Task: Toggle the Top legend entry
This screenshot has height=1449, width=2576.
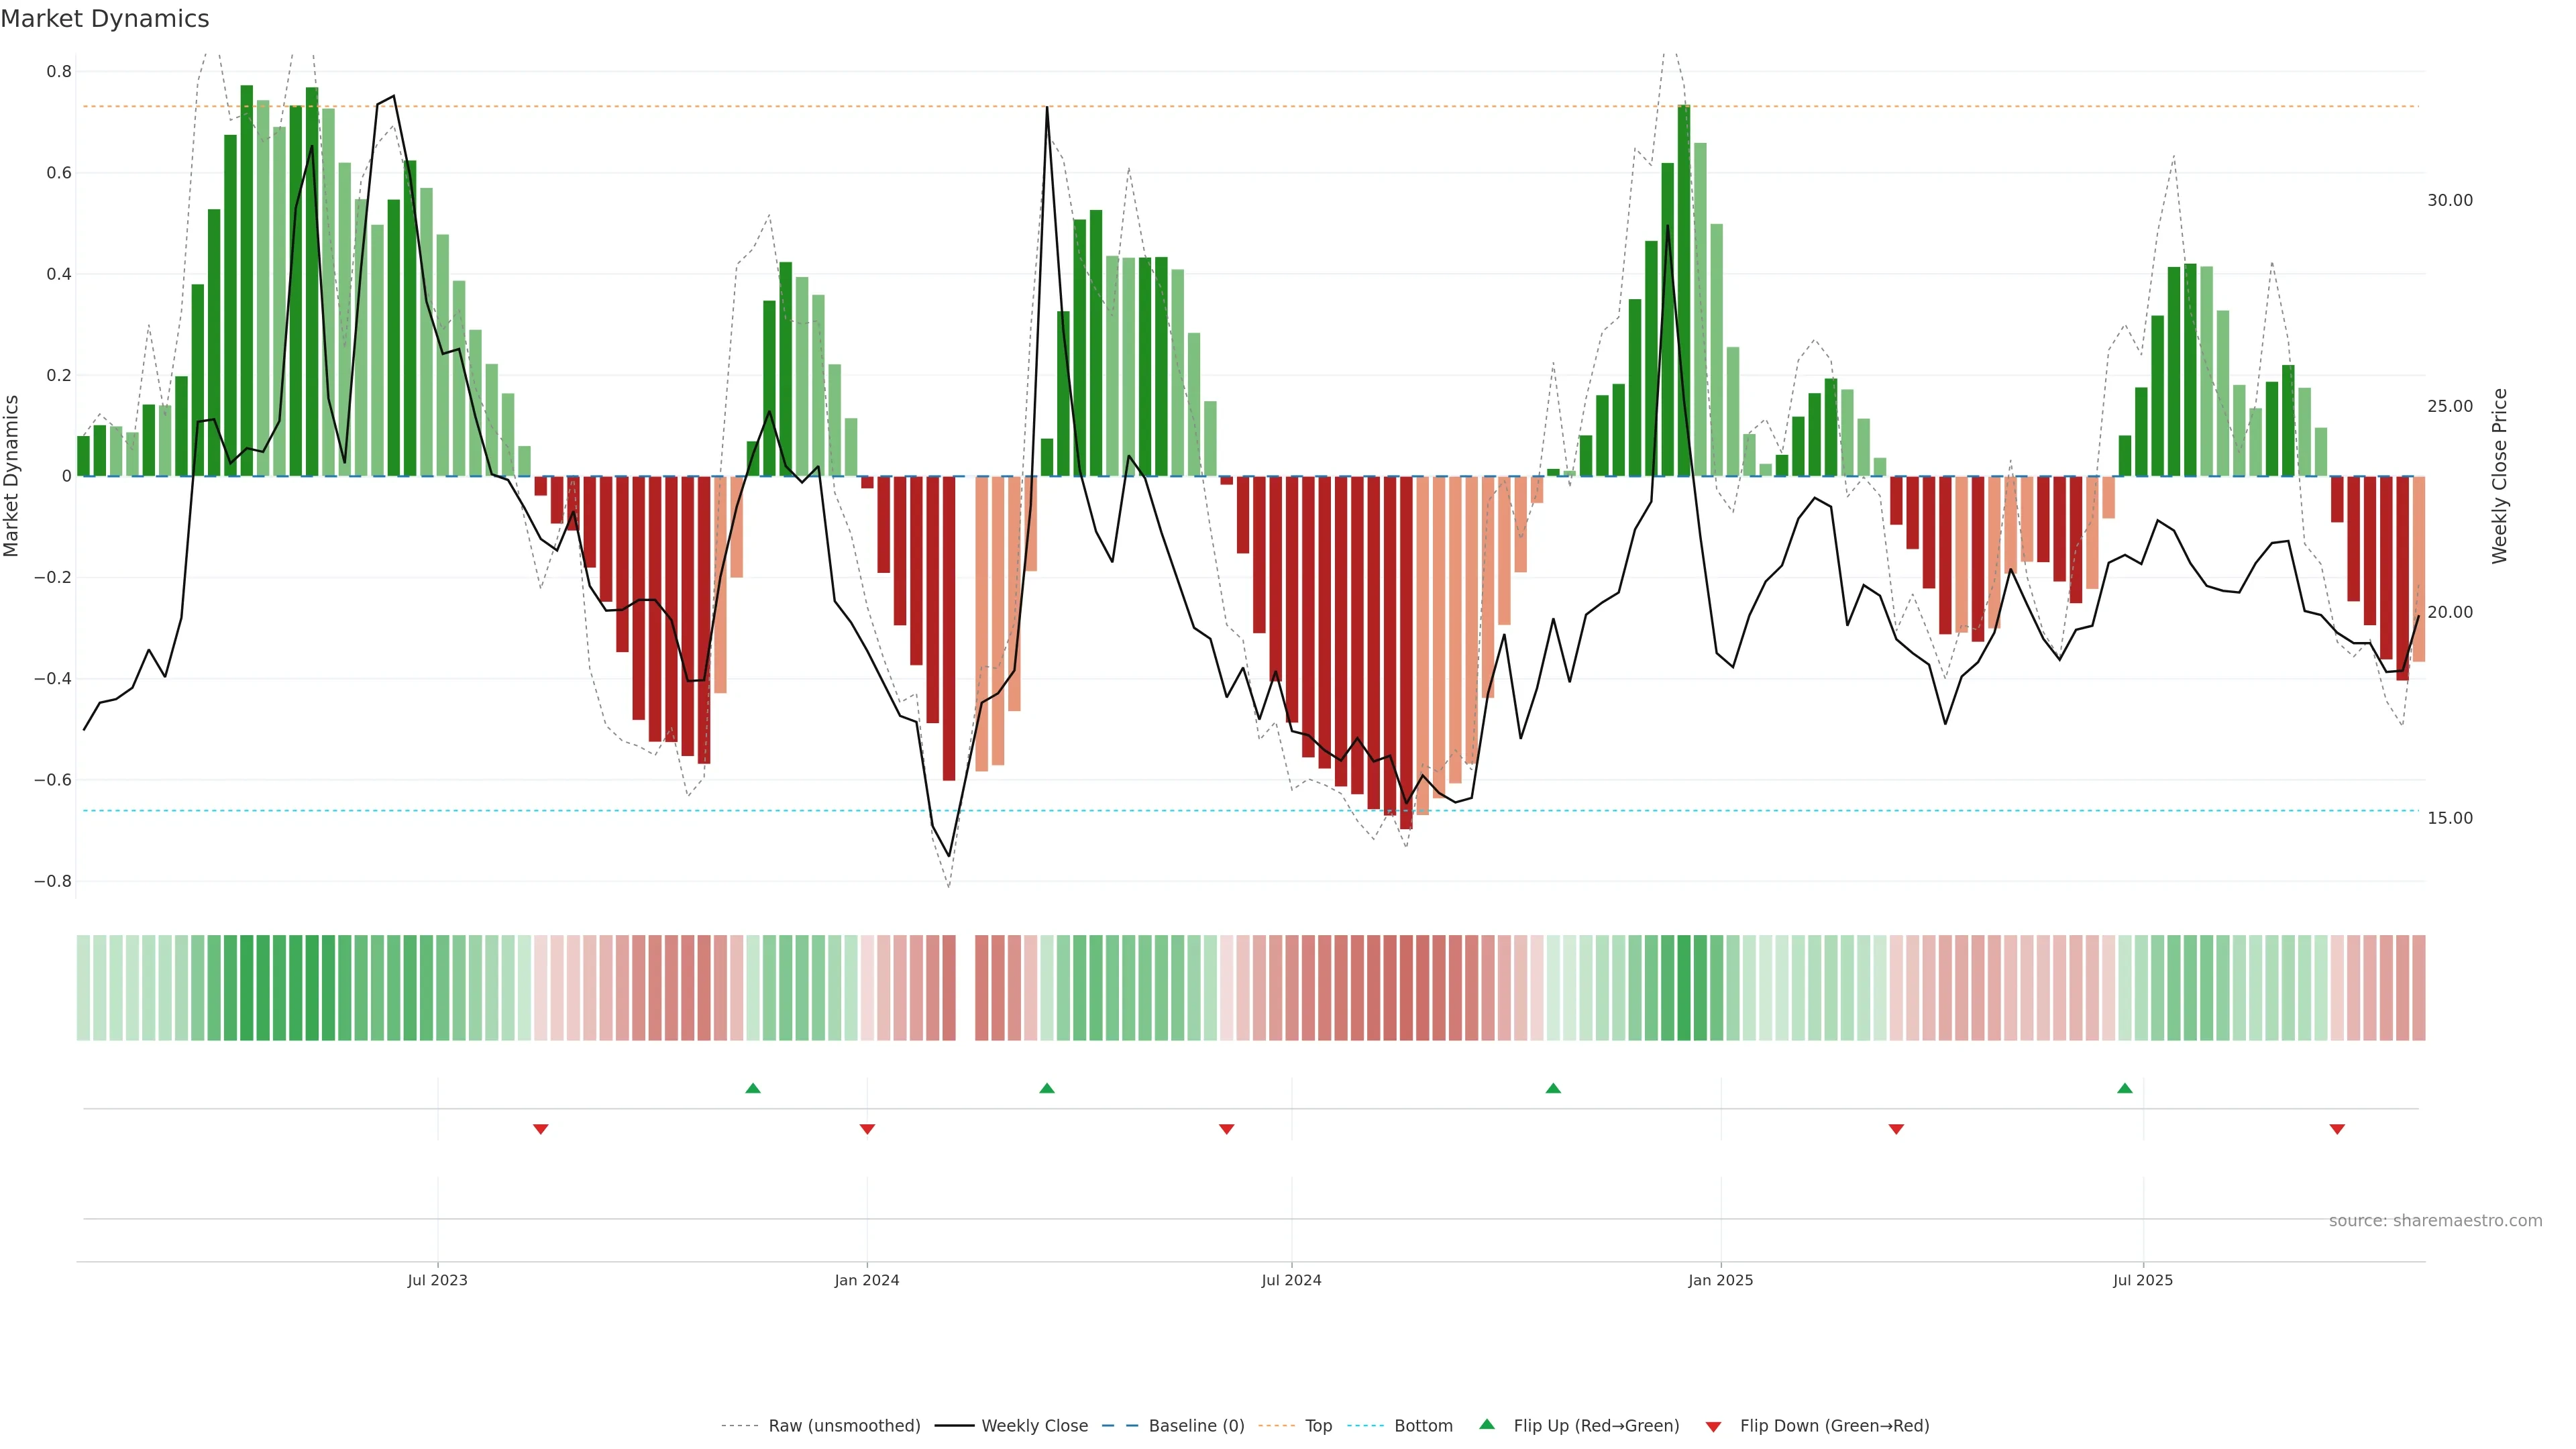Action: [1318, 1426]
